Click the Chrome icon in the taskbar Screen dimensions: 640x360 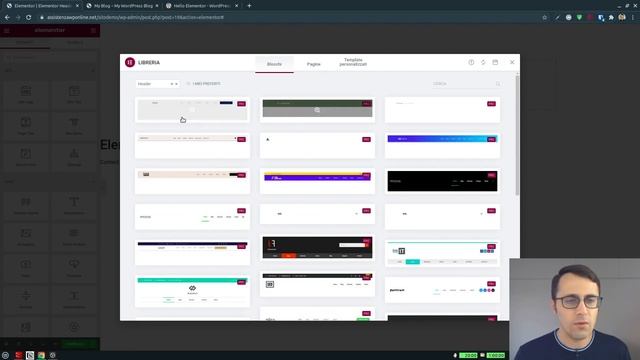pos(41,356)
